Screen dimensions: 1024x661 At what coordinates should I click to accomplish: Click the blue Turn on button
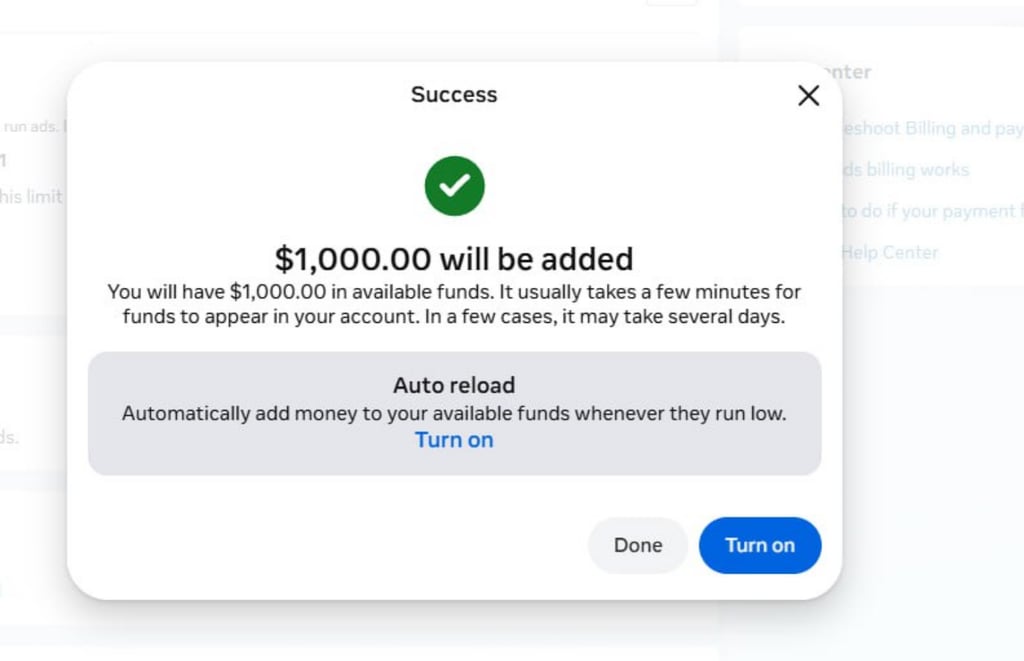pos(759,545)
